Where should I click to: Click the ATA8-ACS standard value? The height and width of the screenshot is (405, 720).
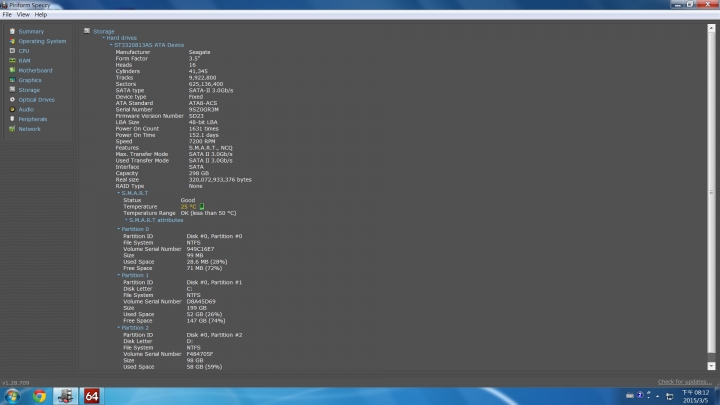[x=202, y=103]
